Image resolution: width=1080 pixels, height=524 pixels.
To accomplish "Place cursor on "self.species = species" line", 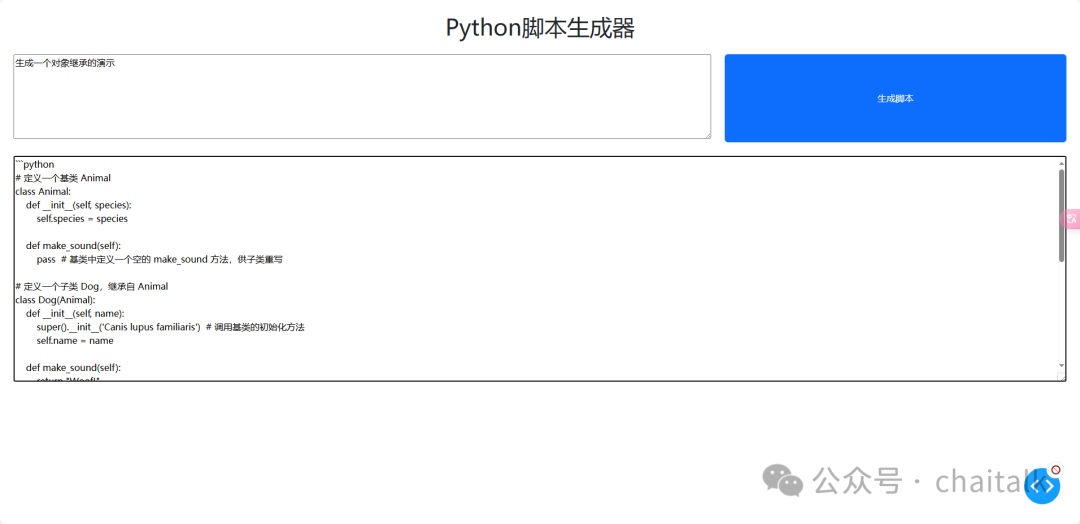I will point(82,219).
